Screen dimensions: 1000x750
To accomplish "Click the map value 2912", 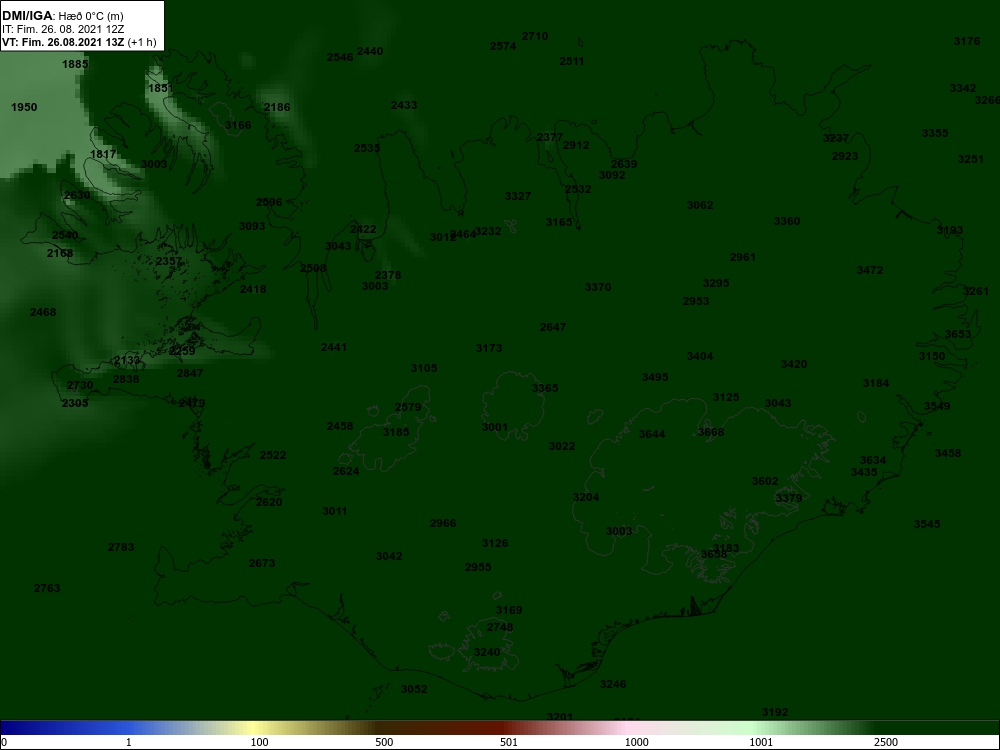I will 577,145.
